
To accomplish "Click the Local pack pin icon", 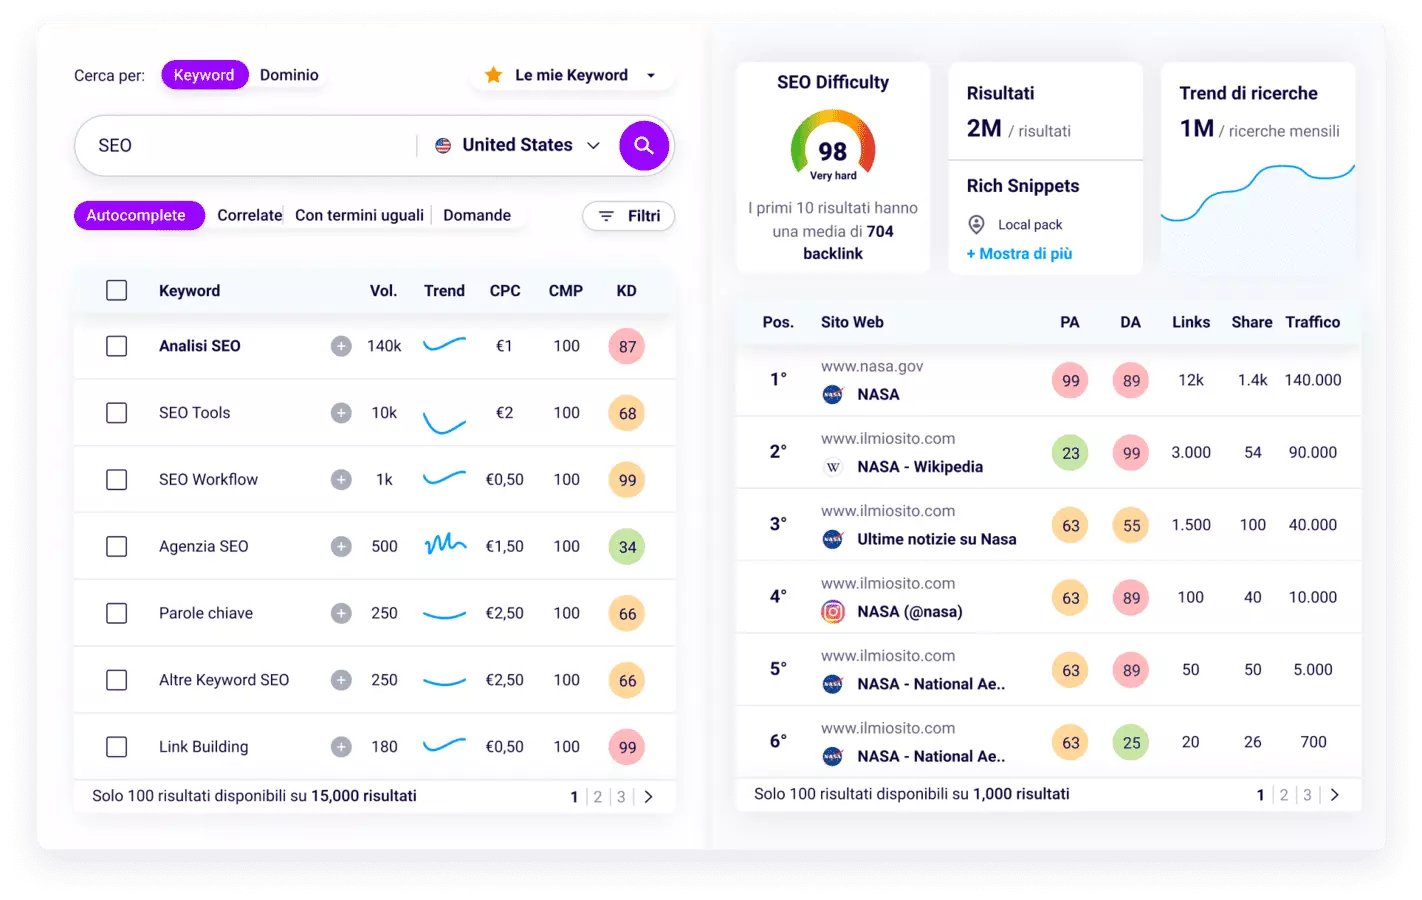I will (x=976, y=225).
